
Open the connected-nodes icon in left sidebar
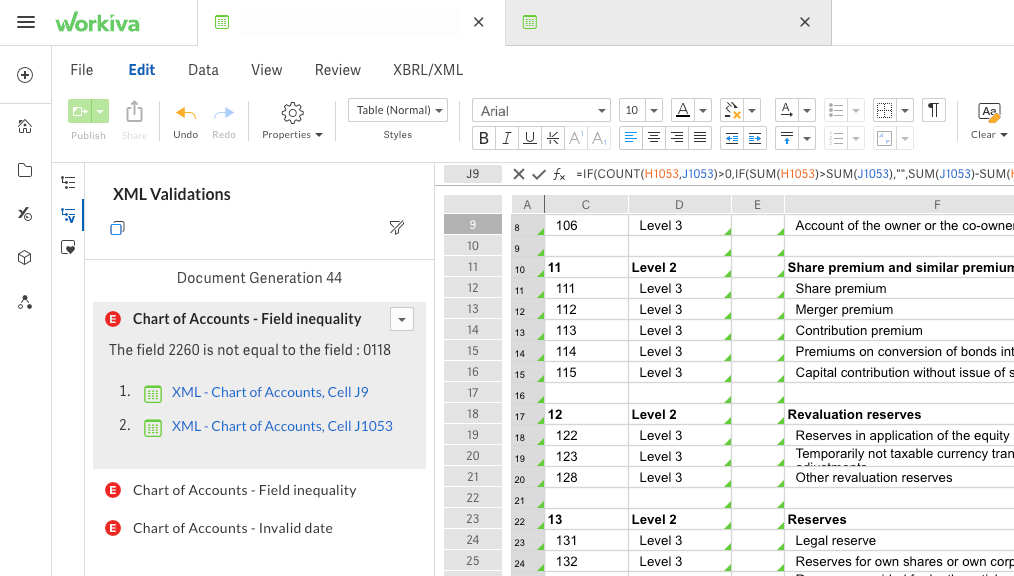click(25, 302)
